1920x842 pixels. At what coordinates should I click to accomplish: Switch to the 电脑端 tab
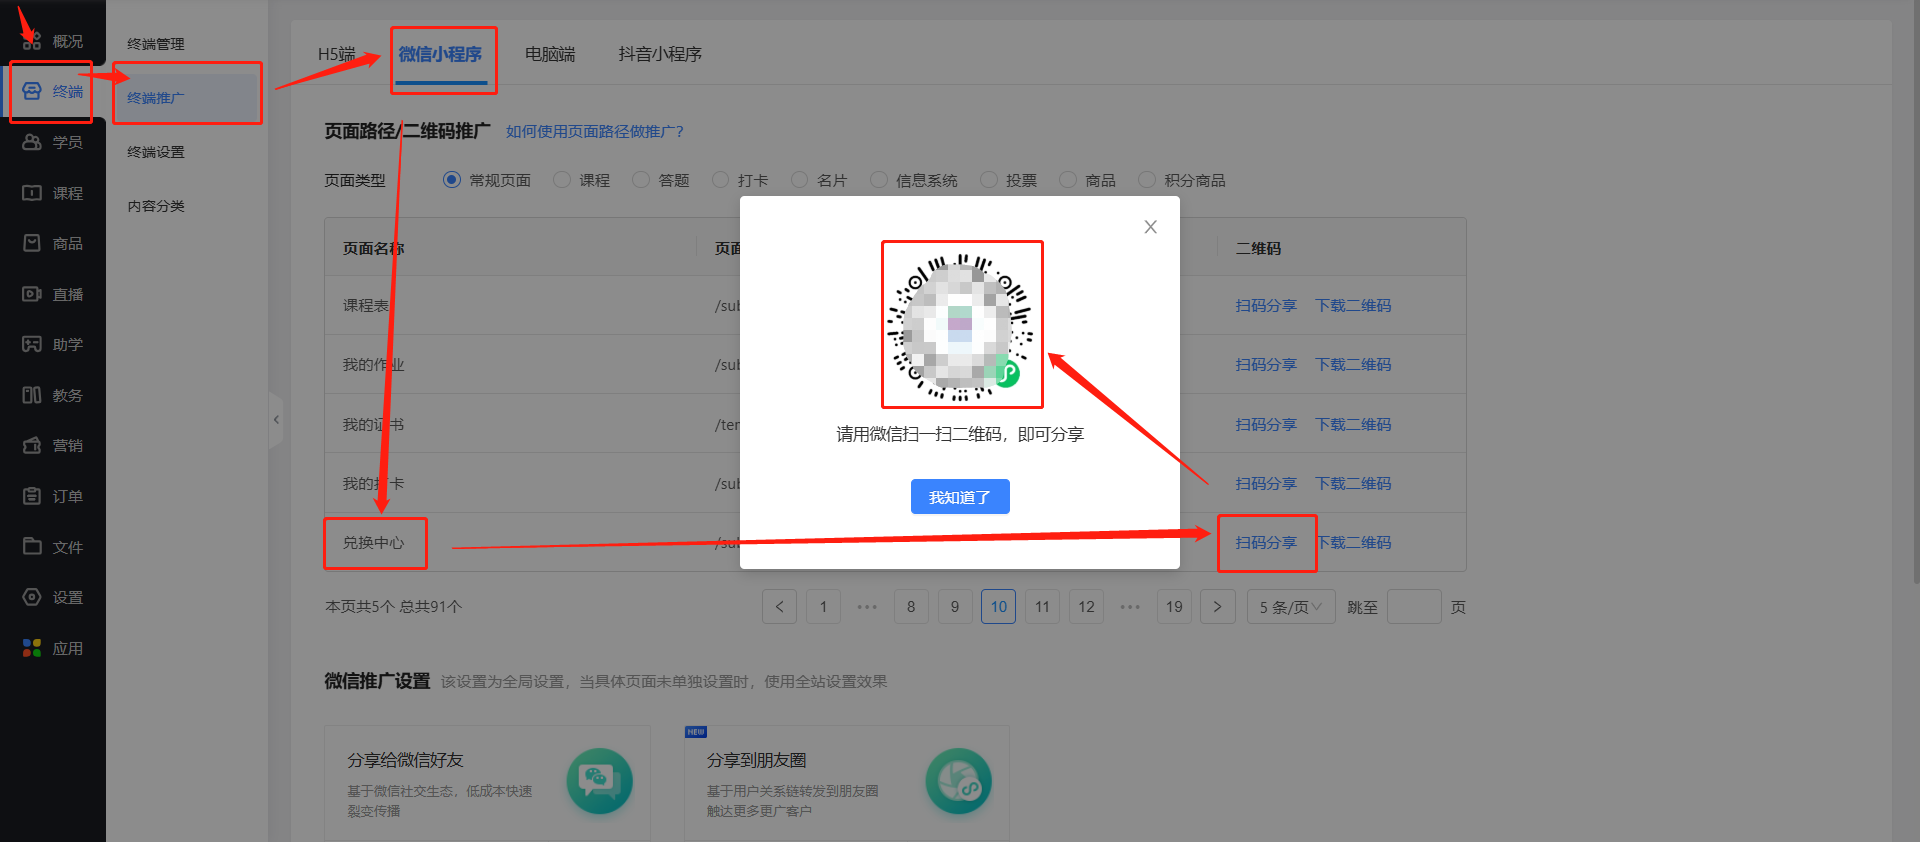[x=550, y=54]
